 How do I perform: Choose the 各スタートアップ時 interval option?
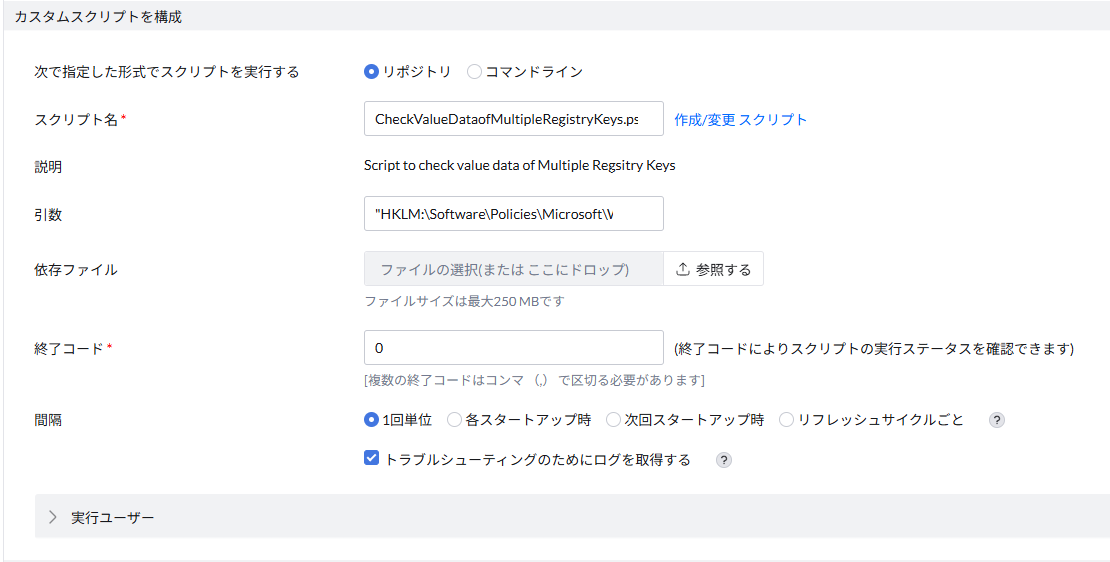pos(454,420)
